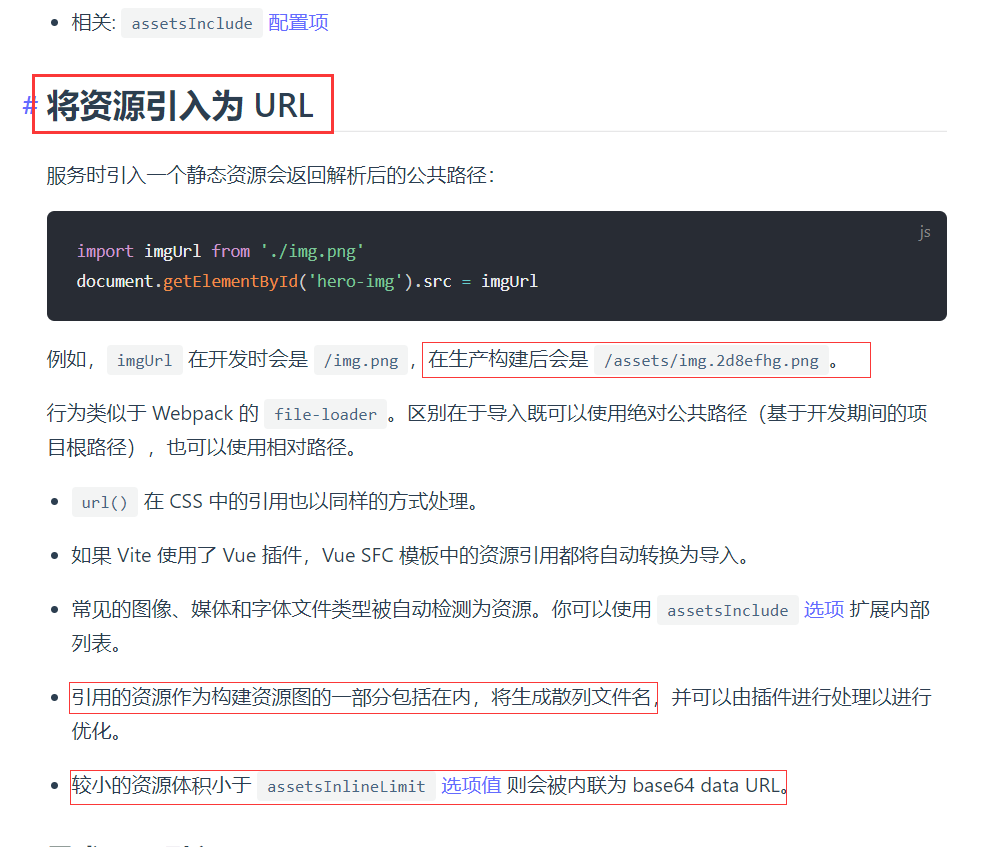Open the 配置项 link
This screenshot has height=847, width=1007.
(x=298, y=23)
